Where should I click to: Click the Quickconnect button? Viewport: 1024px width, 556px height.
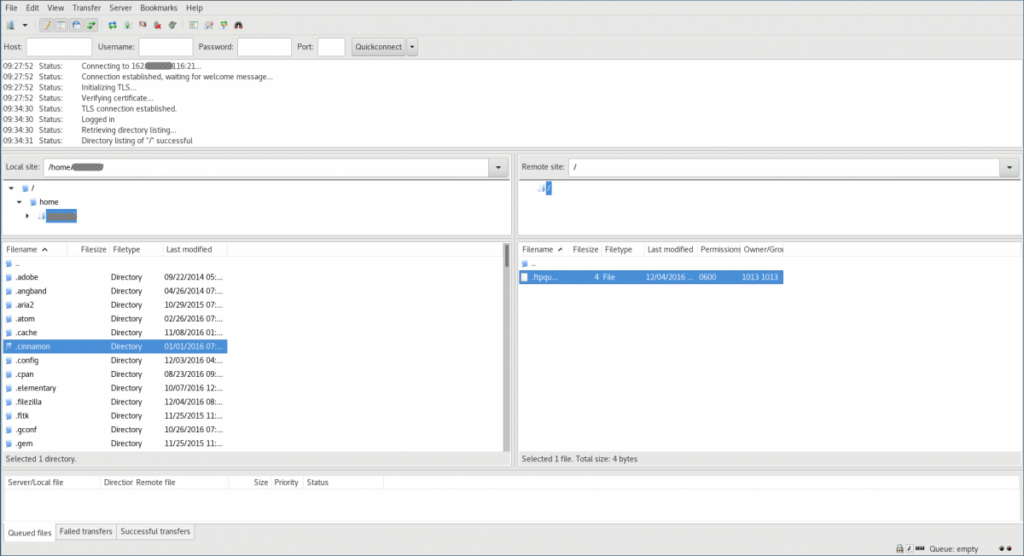pyautogui.click(x=378, y=47)
